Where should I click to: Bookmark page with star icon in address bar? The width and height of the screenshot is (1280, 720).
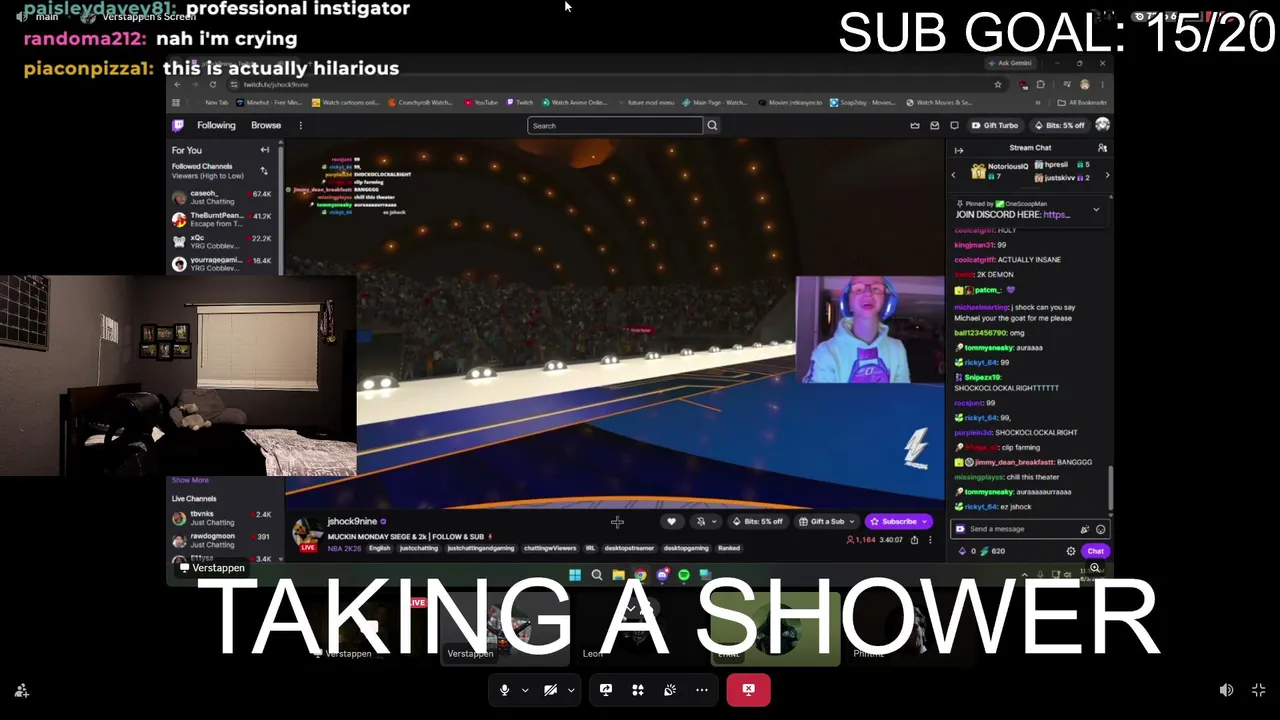pyautogui.click(x=998, y=85)
